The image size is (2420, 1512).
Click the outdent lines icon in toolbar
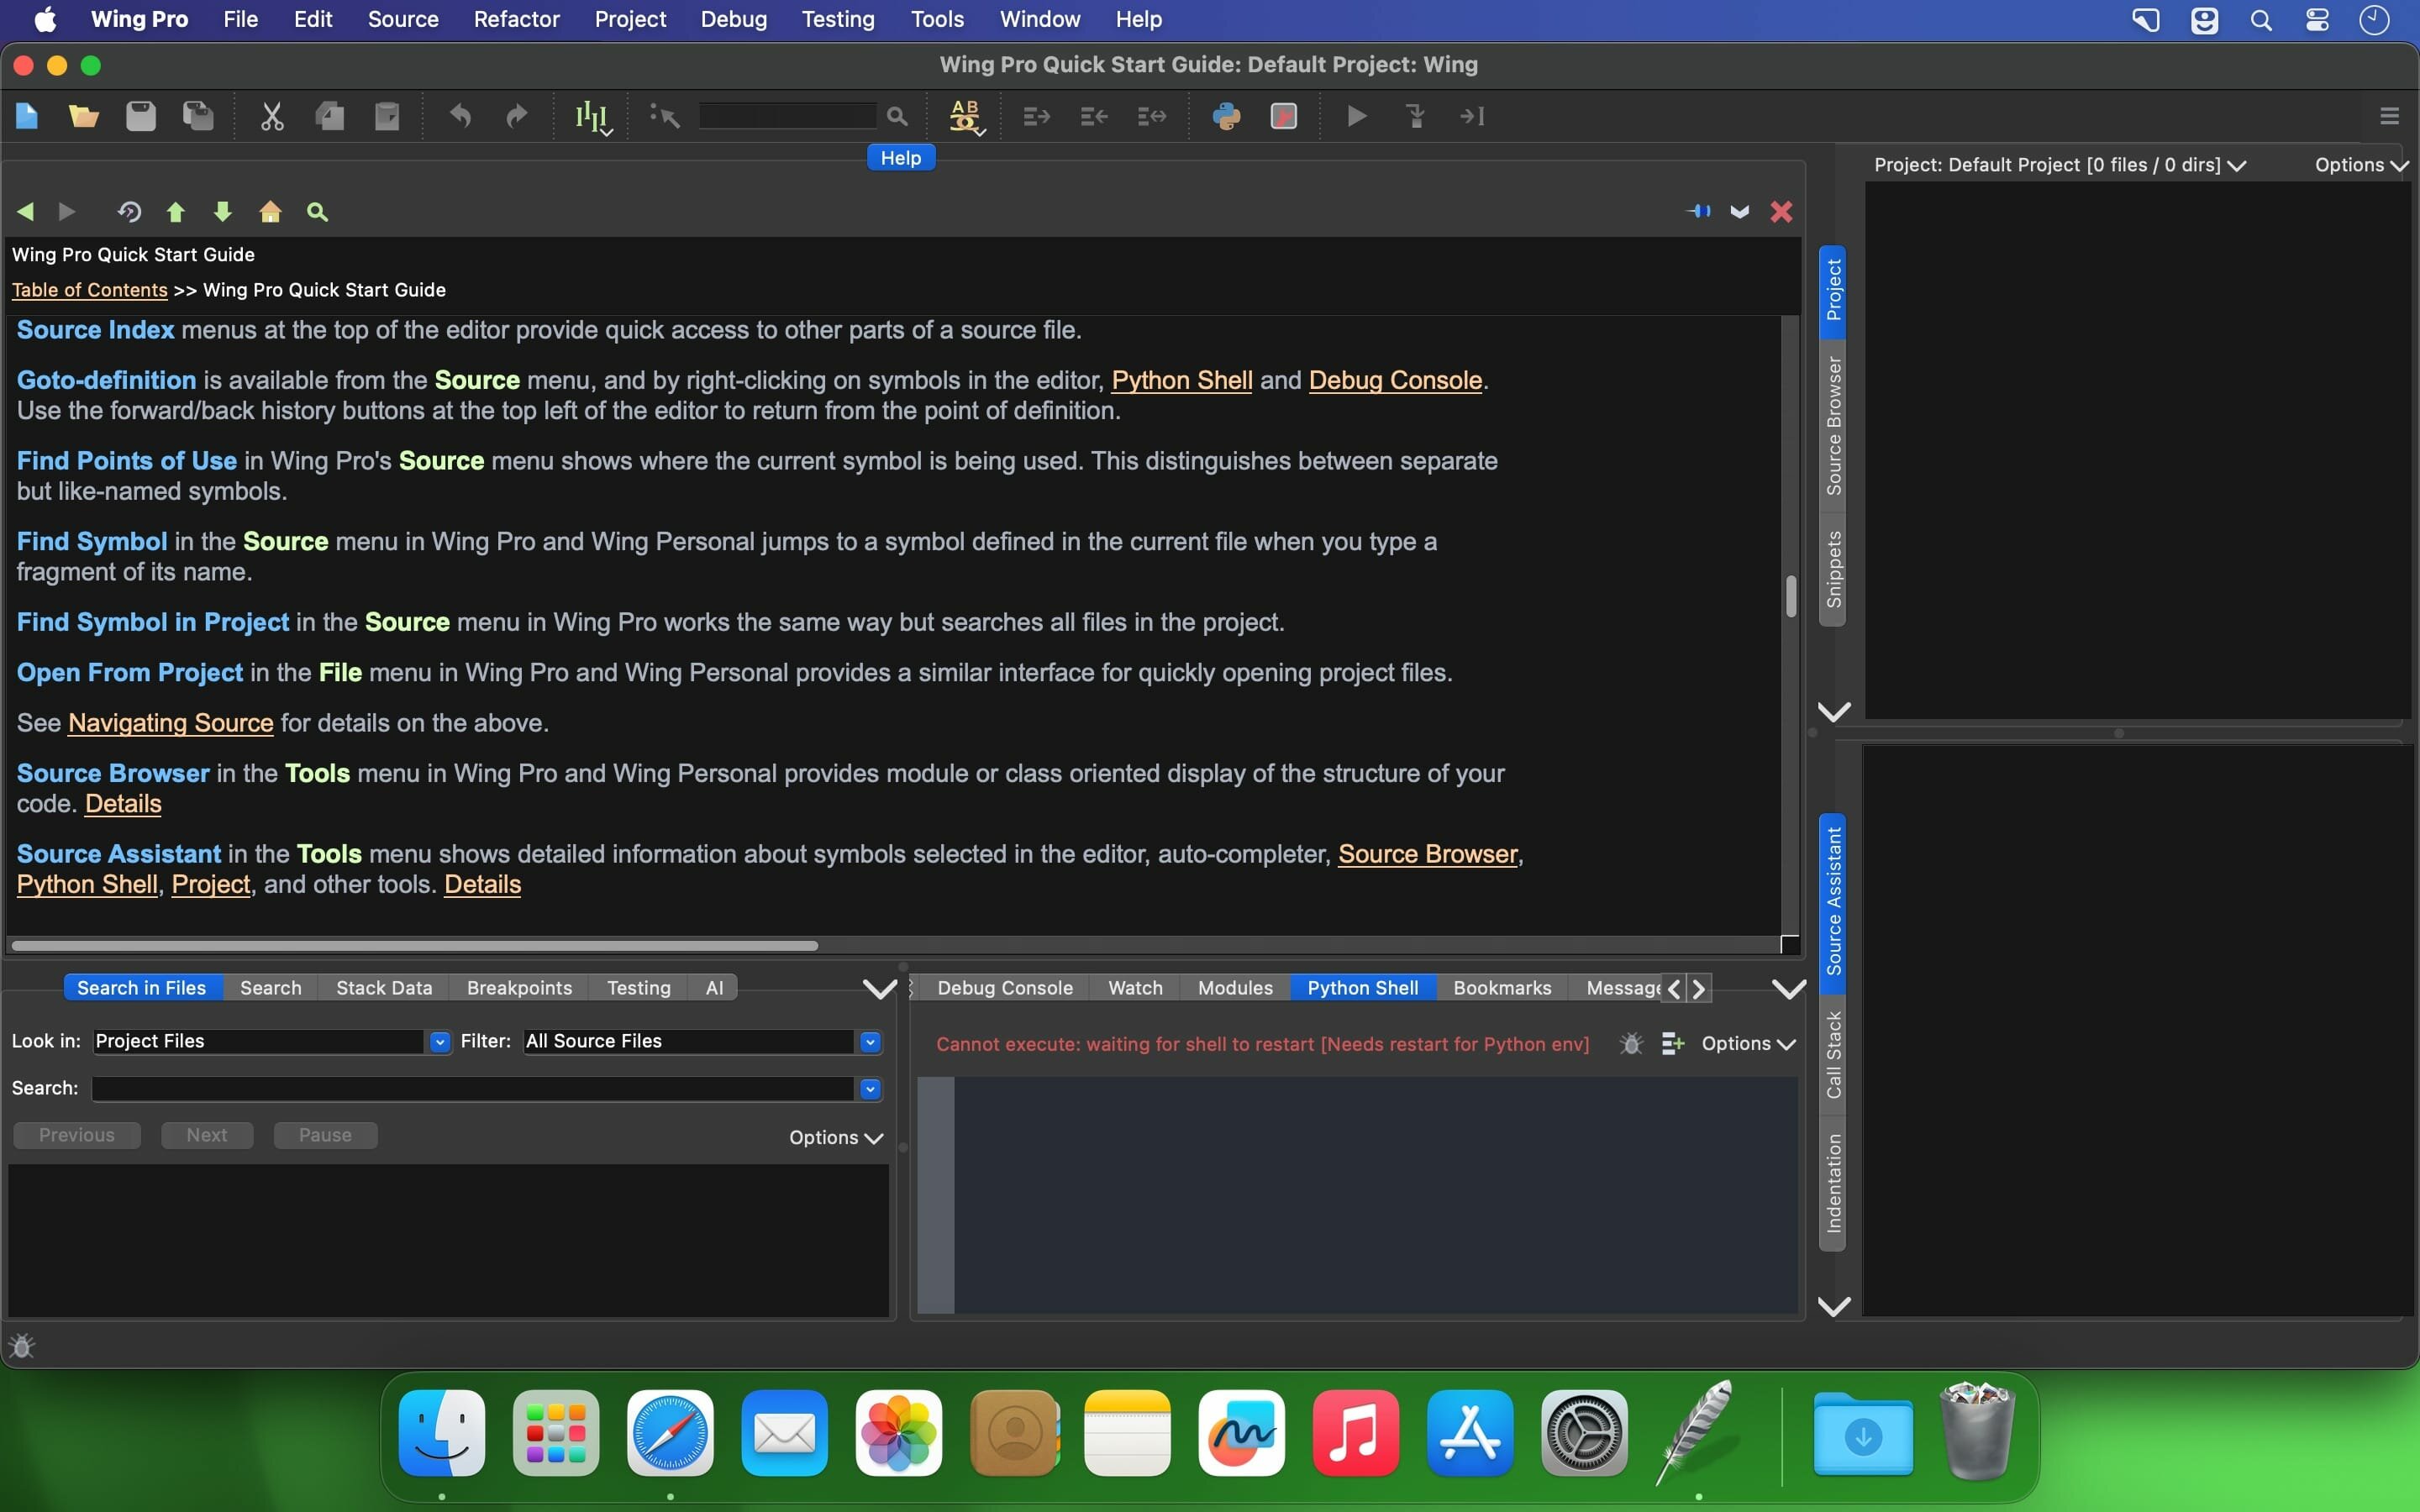[1094, 116]
